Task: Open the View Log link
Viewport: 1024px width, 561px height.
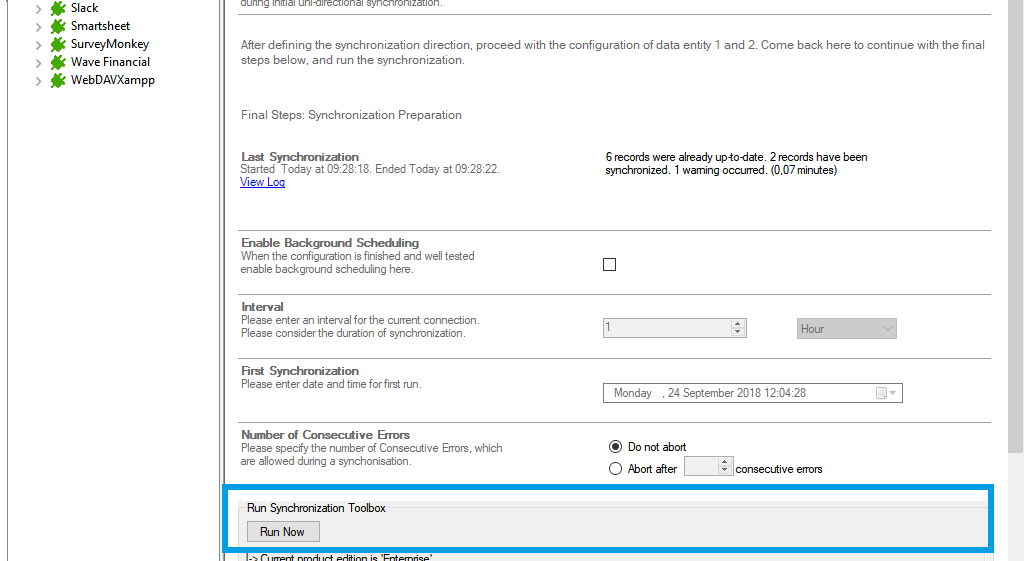Action: [x=262, y=182]
